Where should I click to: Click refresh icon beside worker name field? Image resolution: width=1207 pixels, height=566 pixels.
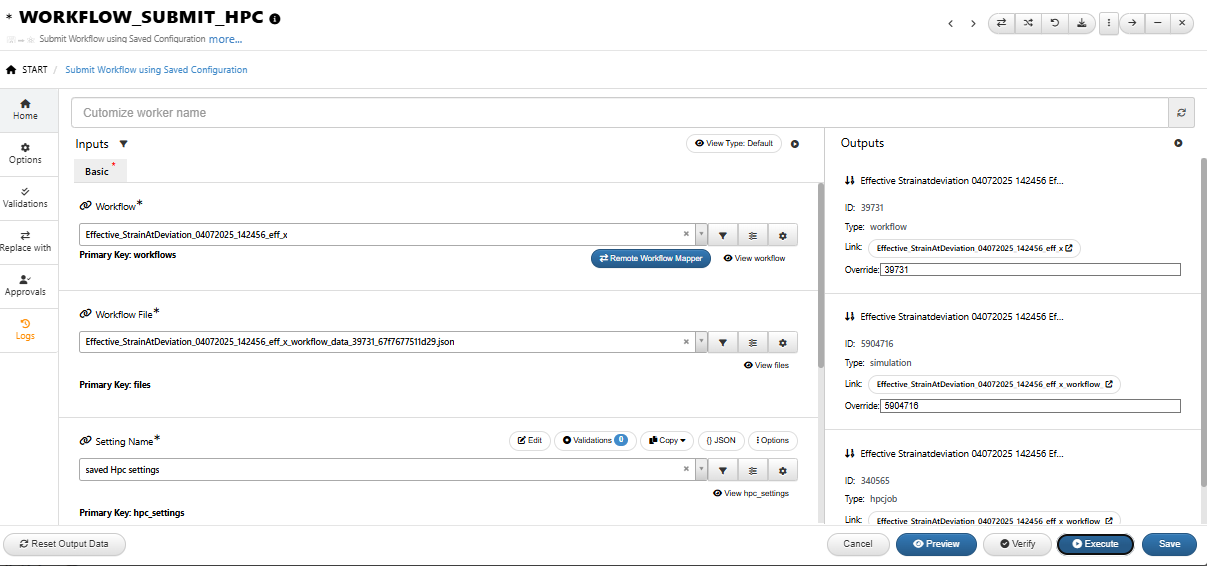(x=1181, y=113)
